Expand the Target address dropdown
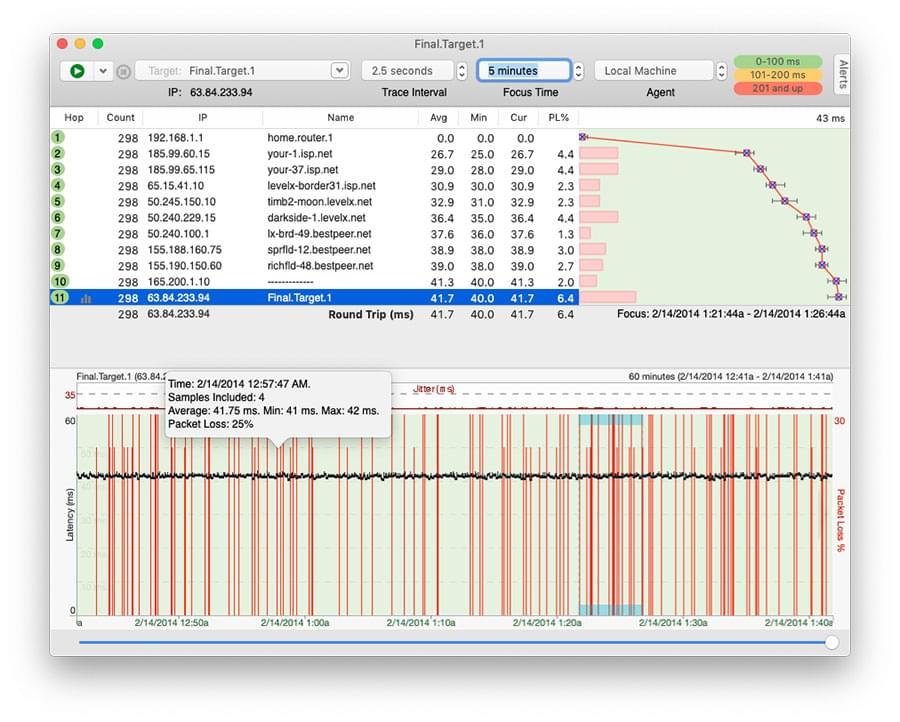The width and height of the screenshot is (900, 722). point(340,71)
